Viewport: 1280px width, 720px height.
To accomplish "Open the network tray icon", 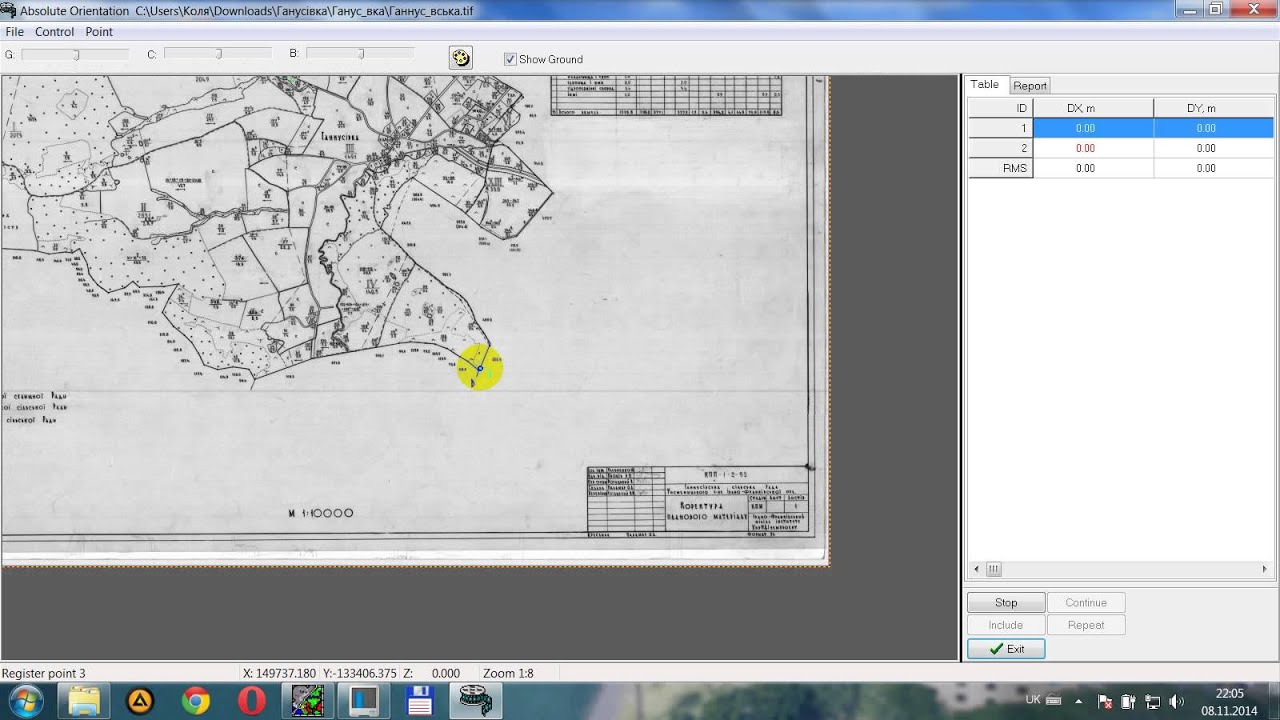I will click(1152, 702).
